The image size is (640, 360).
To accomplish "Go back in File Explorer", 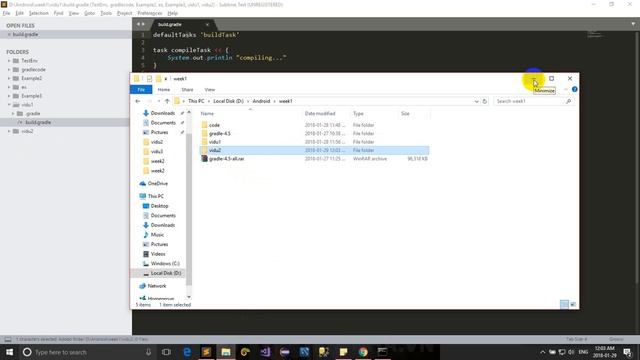I will coord(138,101).
